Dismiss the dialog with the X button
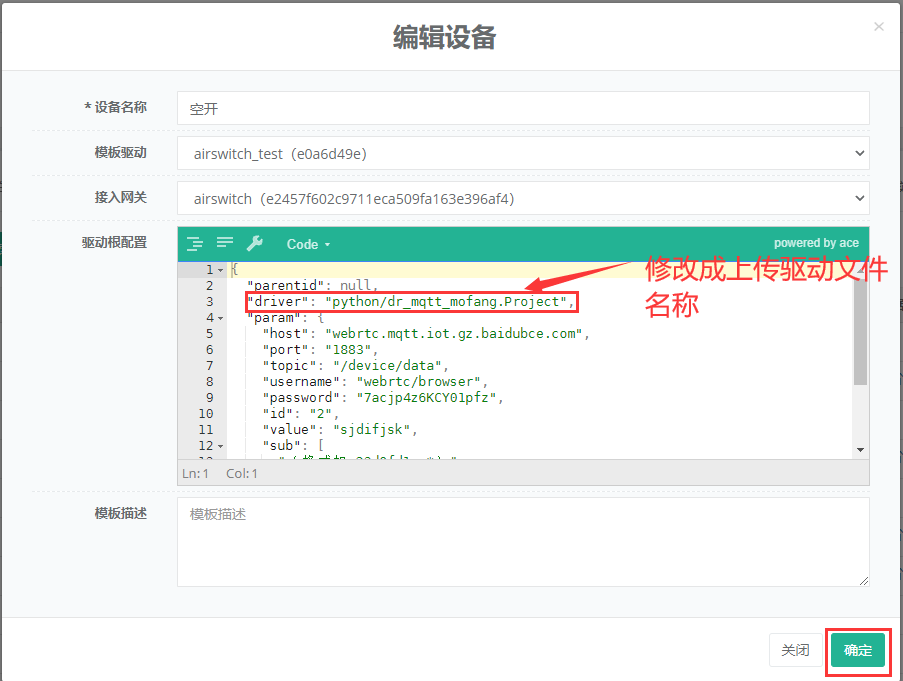This screenshot has height=681, width=903. [x=878, y=26]
